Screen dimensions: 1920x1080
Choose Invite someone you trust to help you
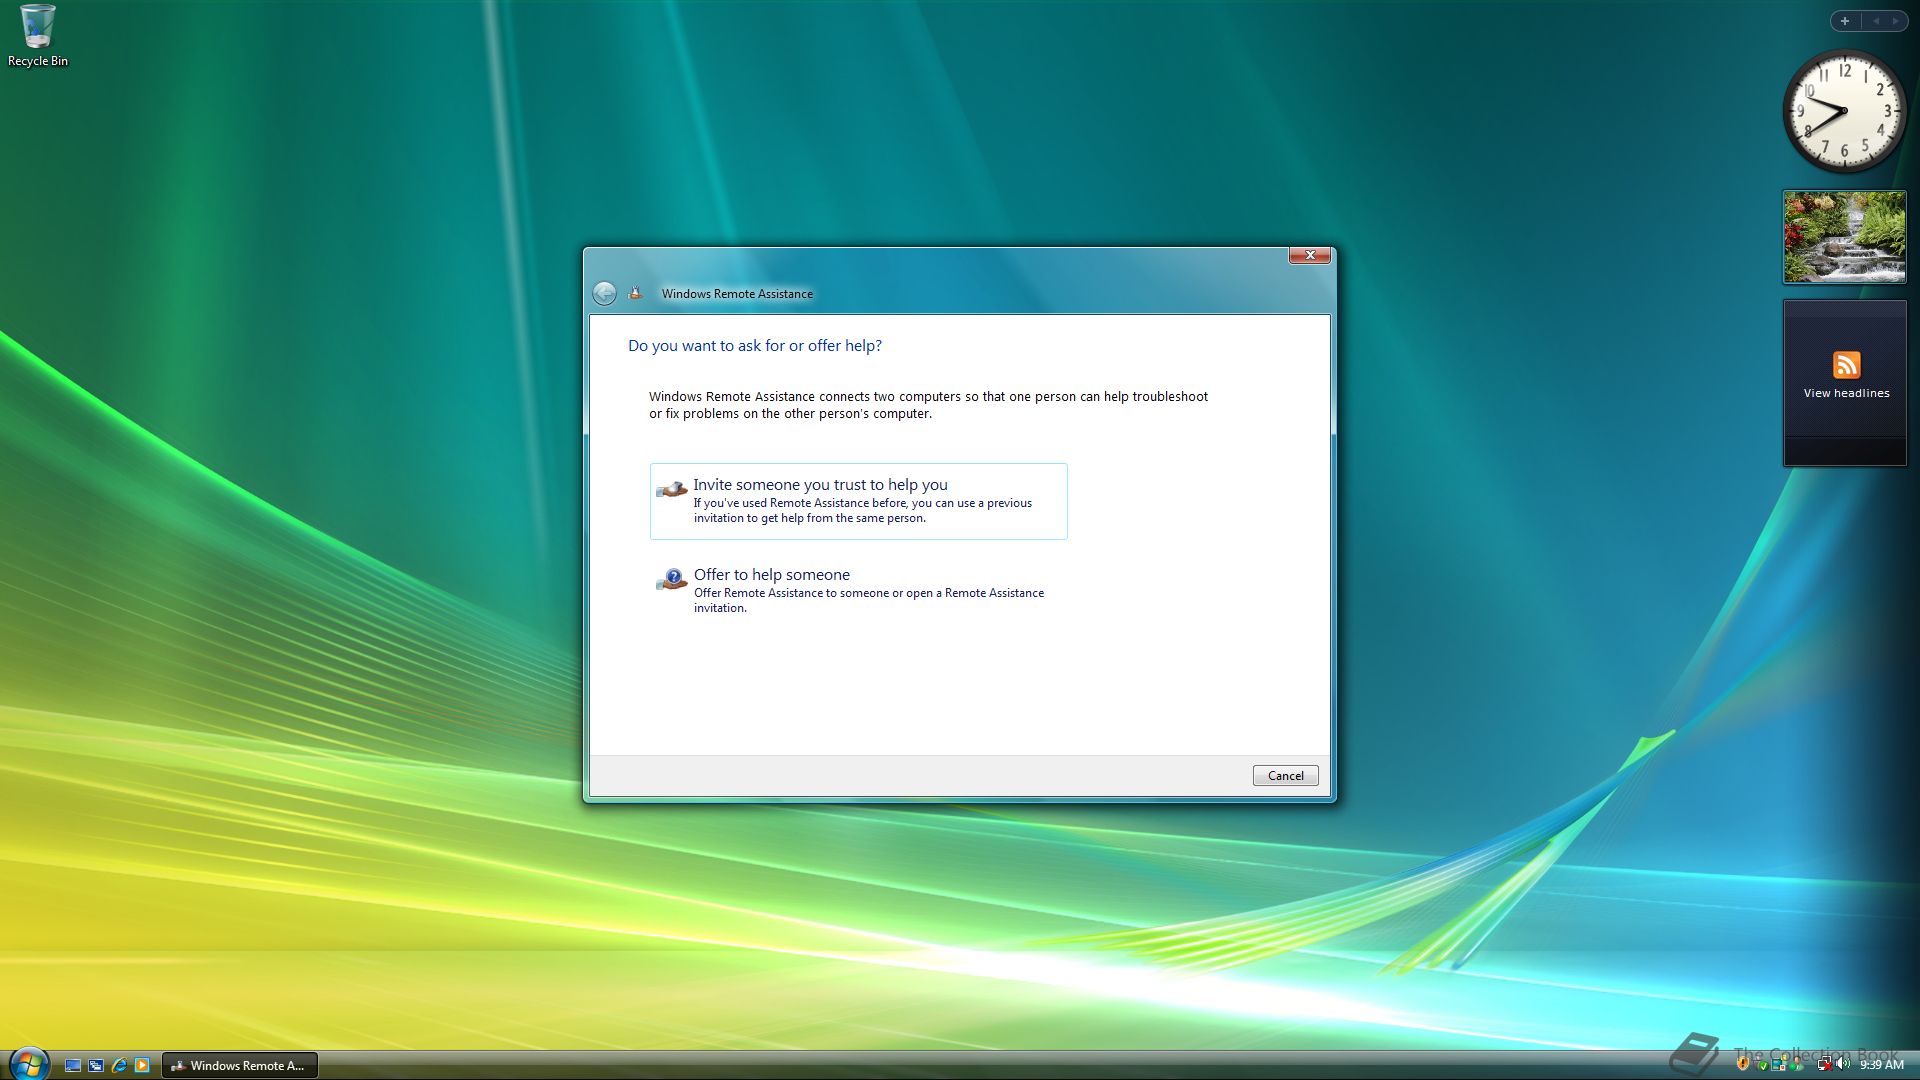click(858, 501)
